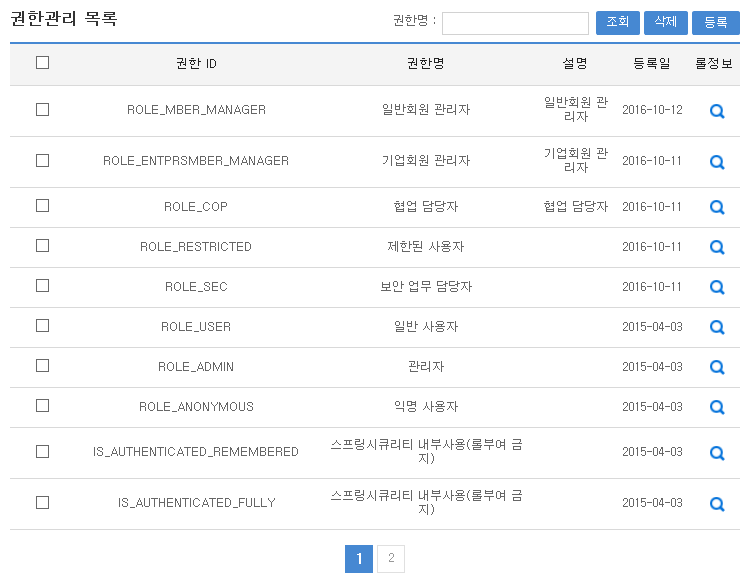Toggle the select-all checkbox in header
This screenshot has width=754, height=581.
tap(42, 62)
